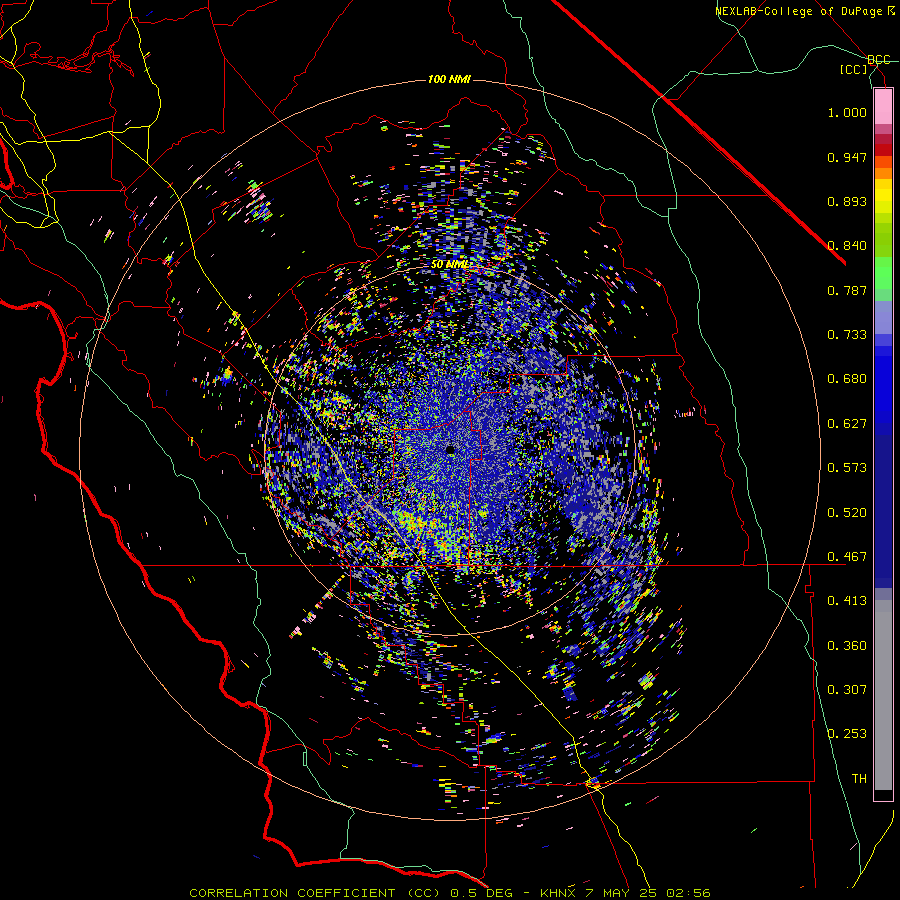The image size is (900, 900).
Task: Select the 0.413 color scale value
Action: click(x=847, y=601)
